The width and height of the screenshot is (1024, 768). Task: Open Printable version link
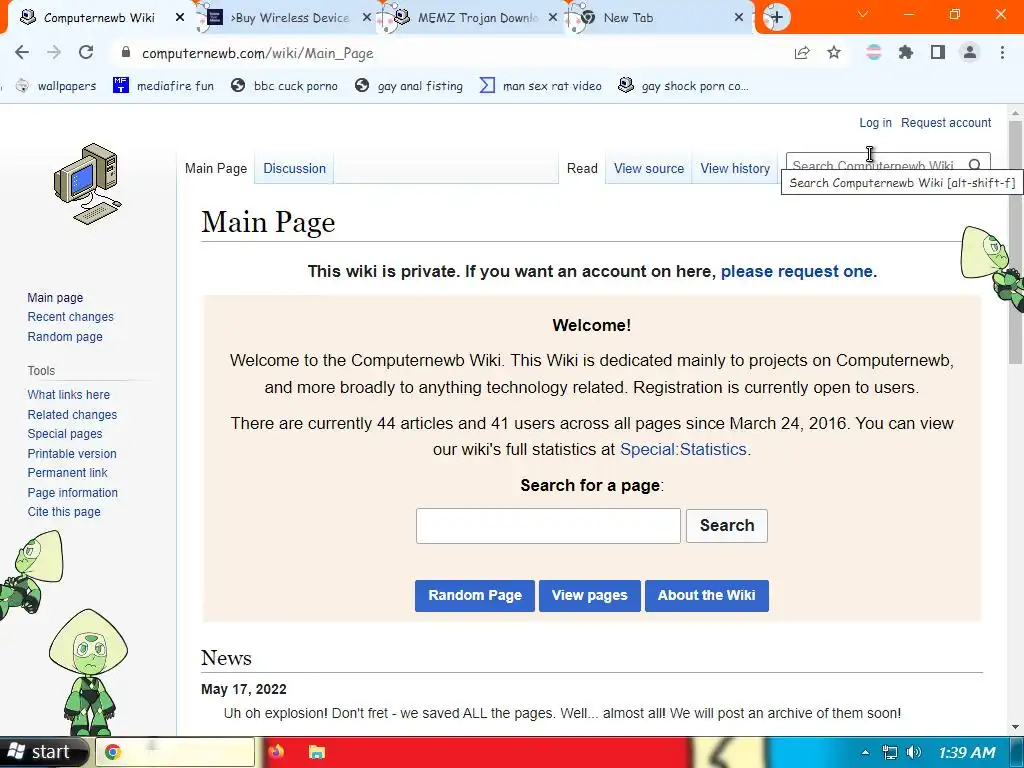(72, 454)
